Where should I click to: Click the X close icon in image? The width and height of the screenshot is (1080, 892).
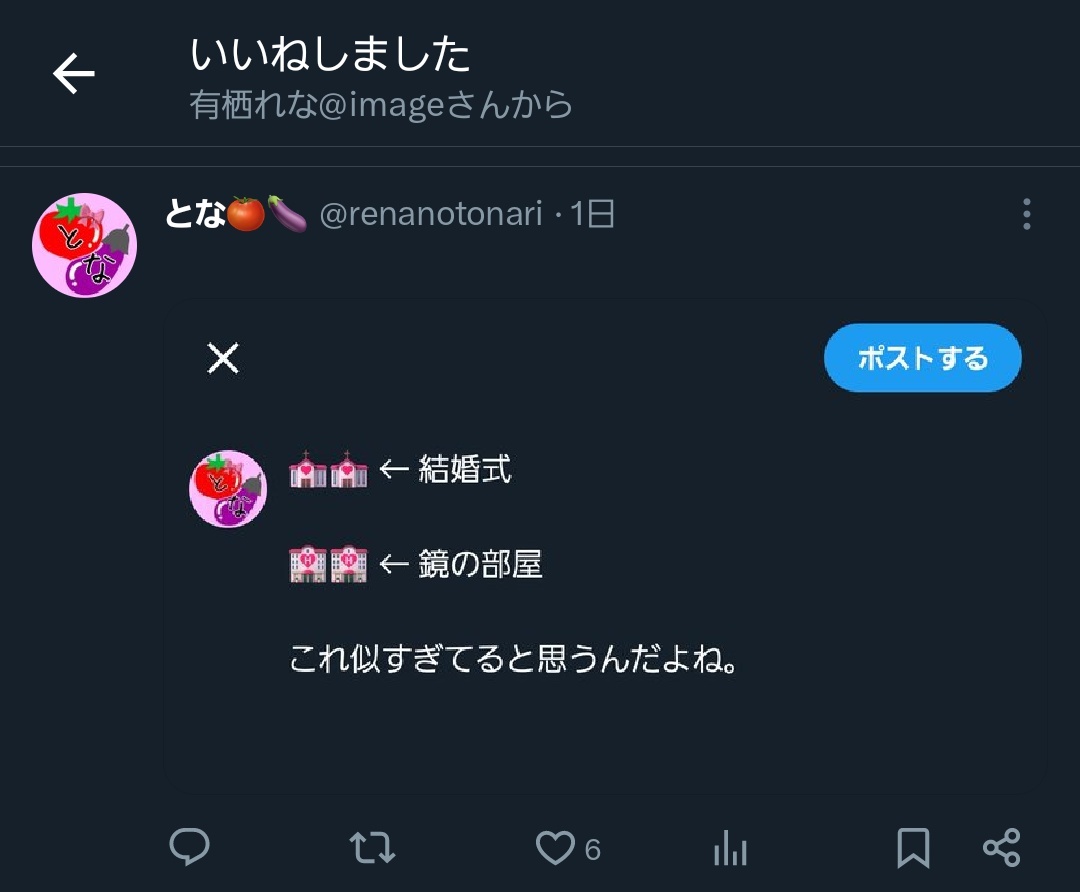[223, 358]
